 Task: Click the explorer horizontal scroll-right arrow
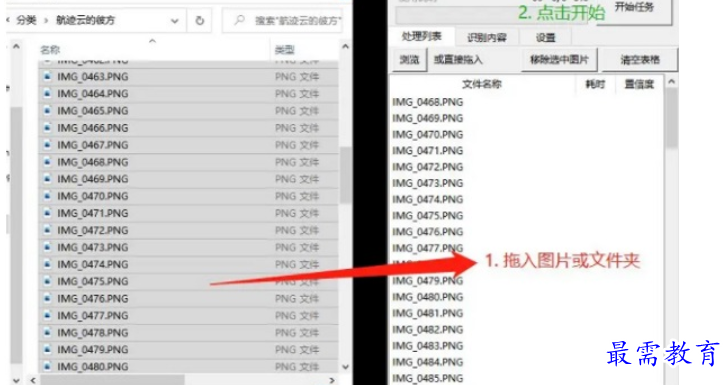pyautogui.click(x=332, y=380)
